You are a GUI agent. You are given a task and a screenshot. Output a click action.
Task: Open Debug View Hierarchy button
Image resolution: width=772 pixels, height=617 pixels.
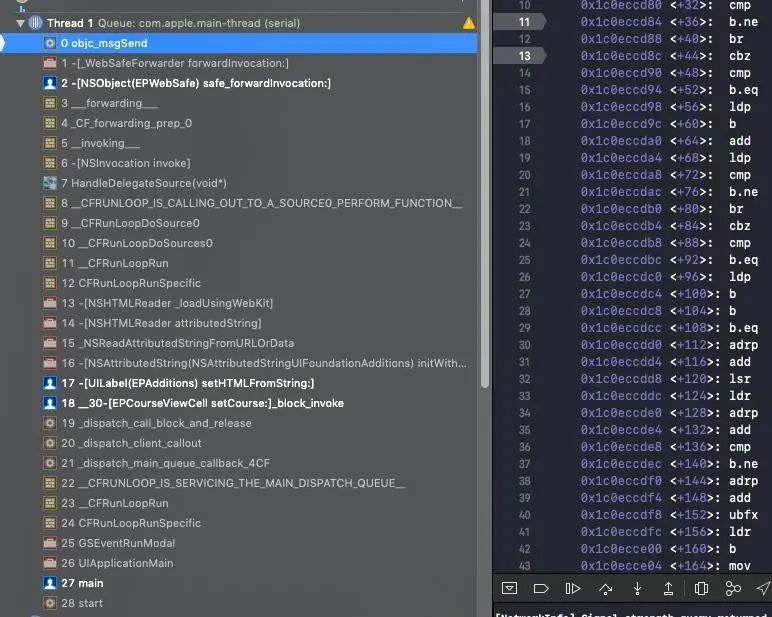click(x=701, y=588)
